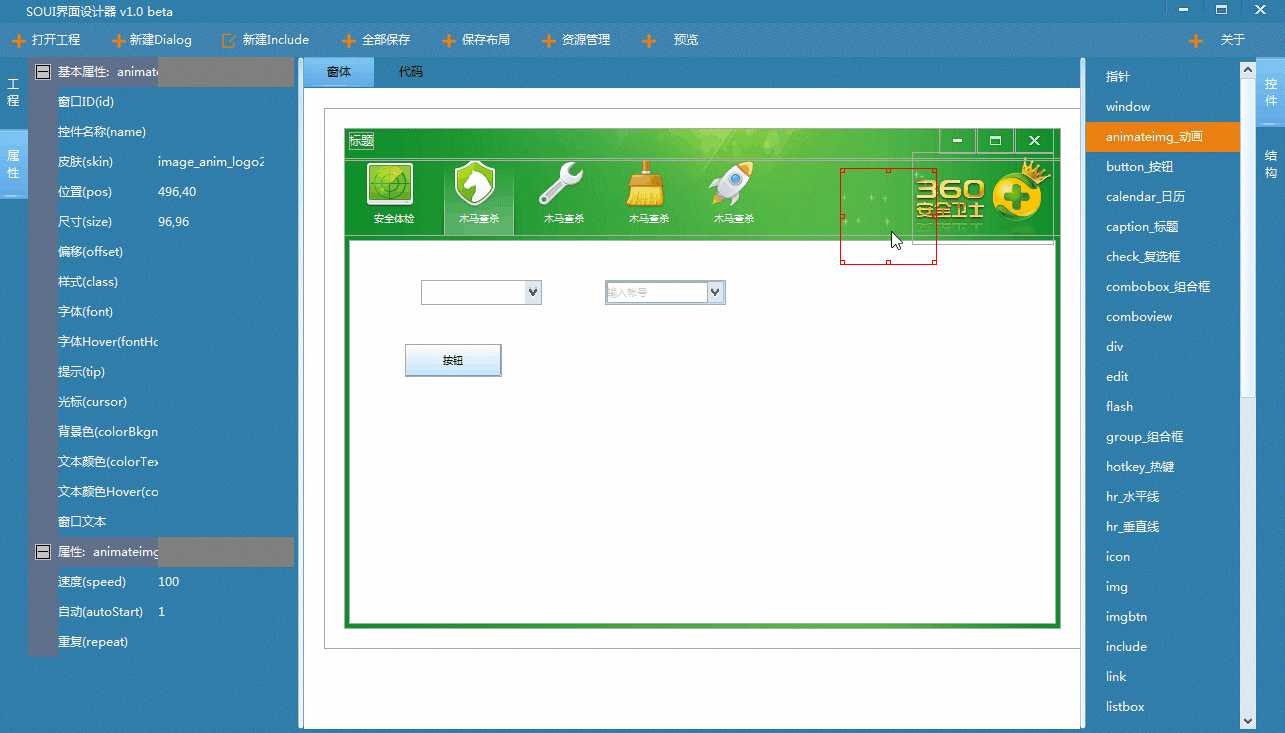Click the 预览 preview button
The width and height of the screenshot is (1285, 733).
(x=671, y=40)
